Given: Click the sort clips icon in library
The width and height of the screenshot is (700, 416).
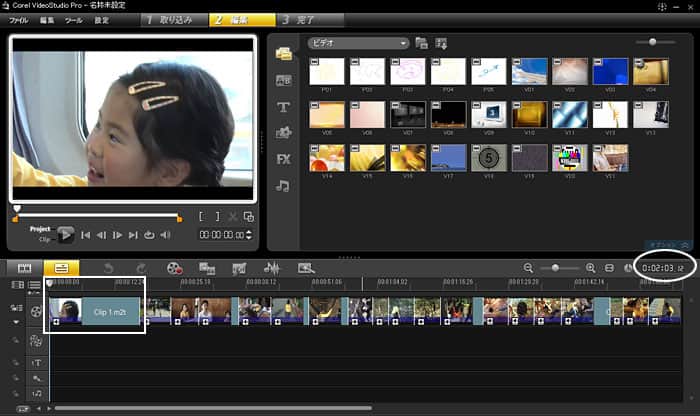Looking at the screenshot, I should pyautogui.click(x=441, y=43).
